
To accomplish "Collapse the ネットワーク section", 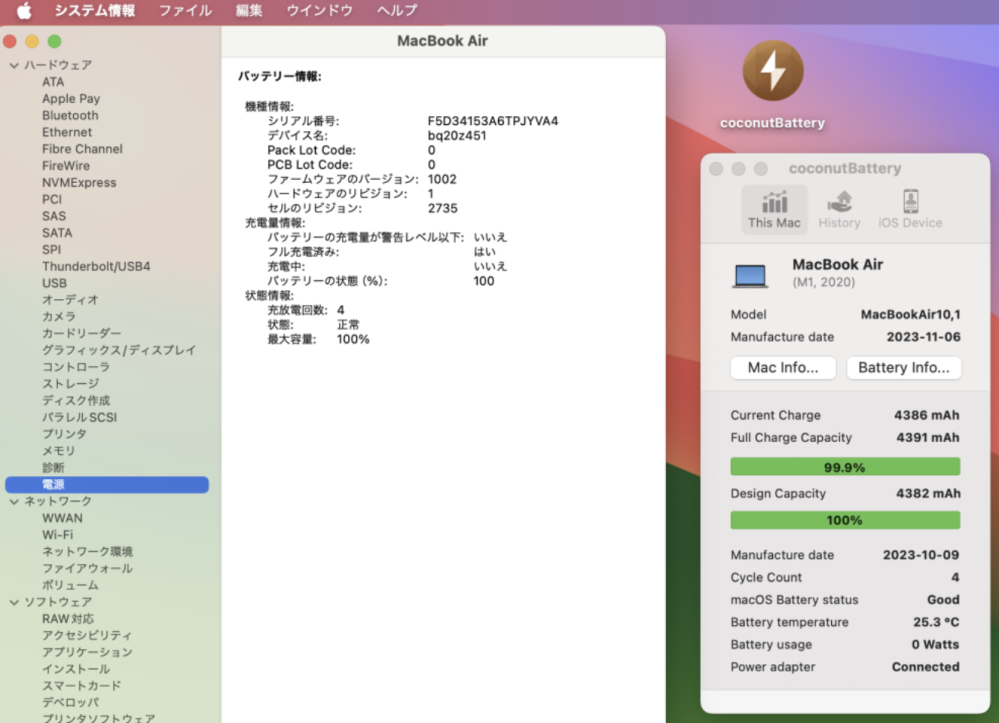I will tap(14, 501).
